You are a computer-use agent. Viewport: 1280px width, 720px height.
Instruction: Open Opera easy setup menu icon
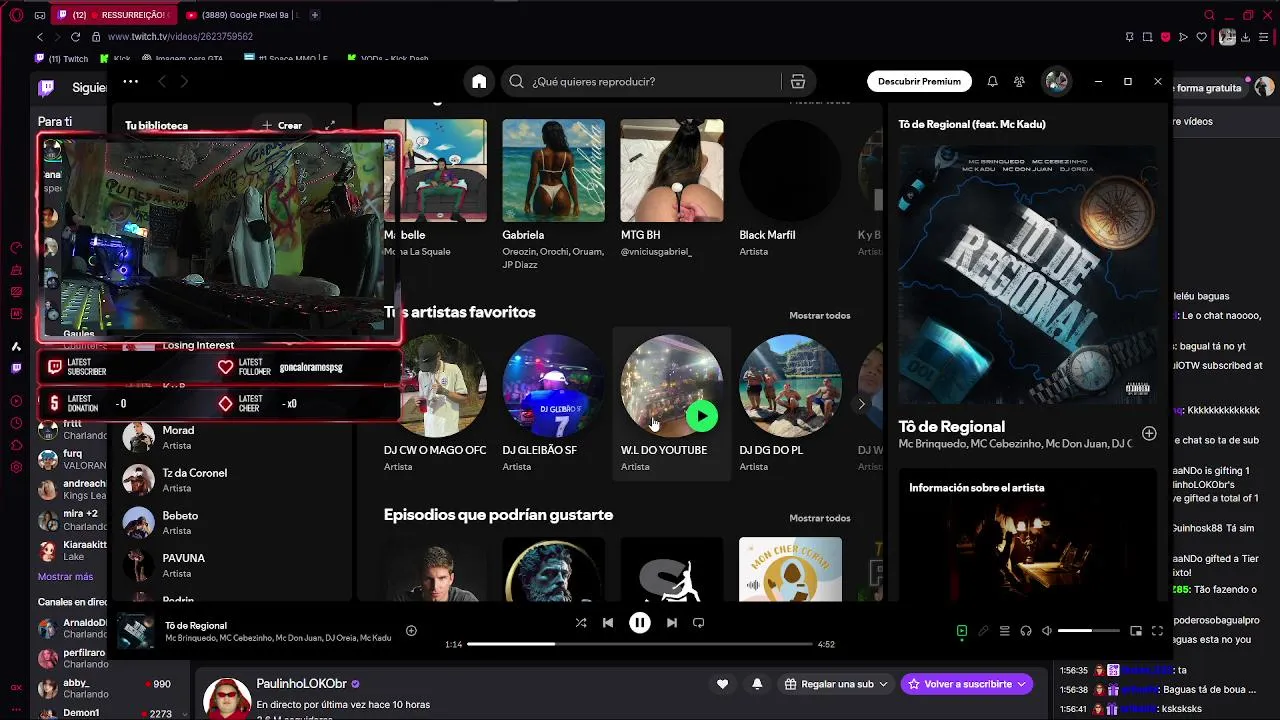(1264, 37)
